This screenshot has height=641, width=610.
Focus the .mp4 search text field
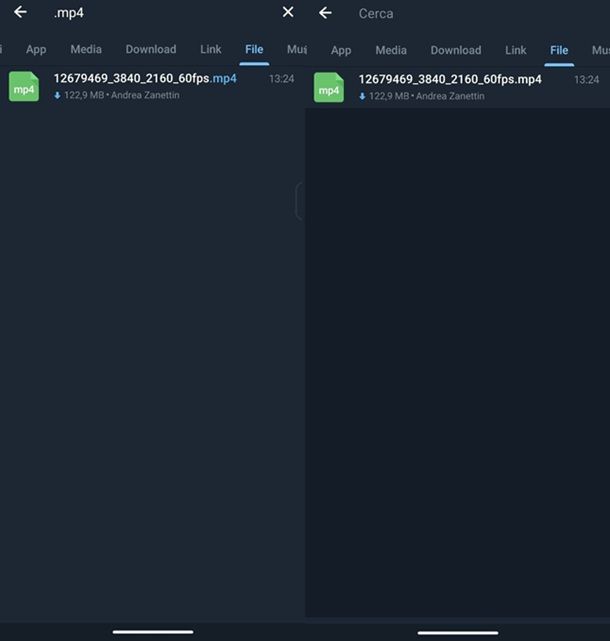pyautogui.click(x=164, y=13)
